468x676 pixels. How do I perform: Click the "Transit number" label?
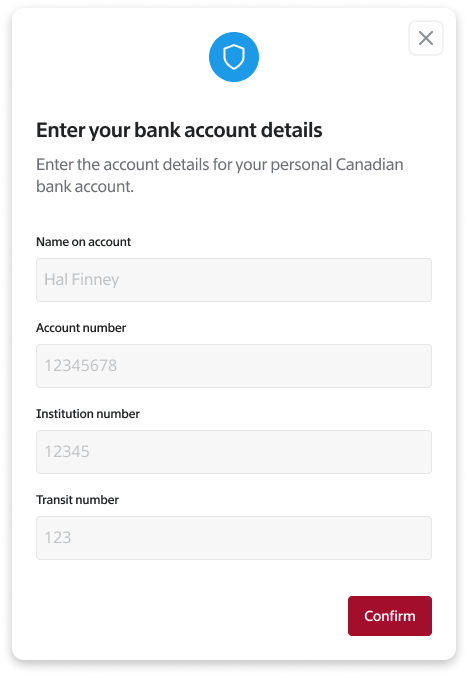tap(78, 500)
